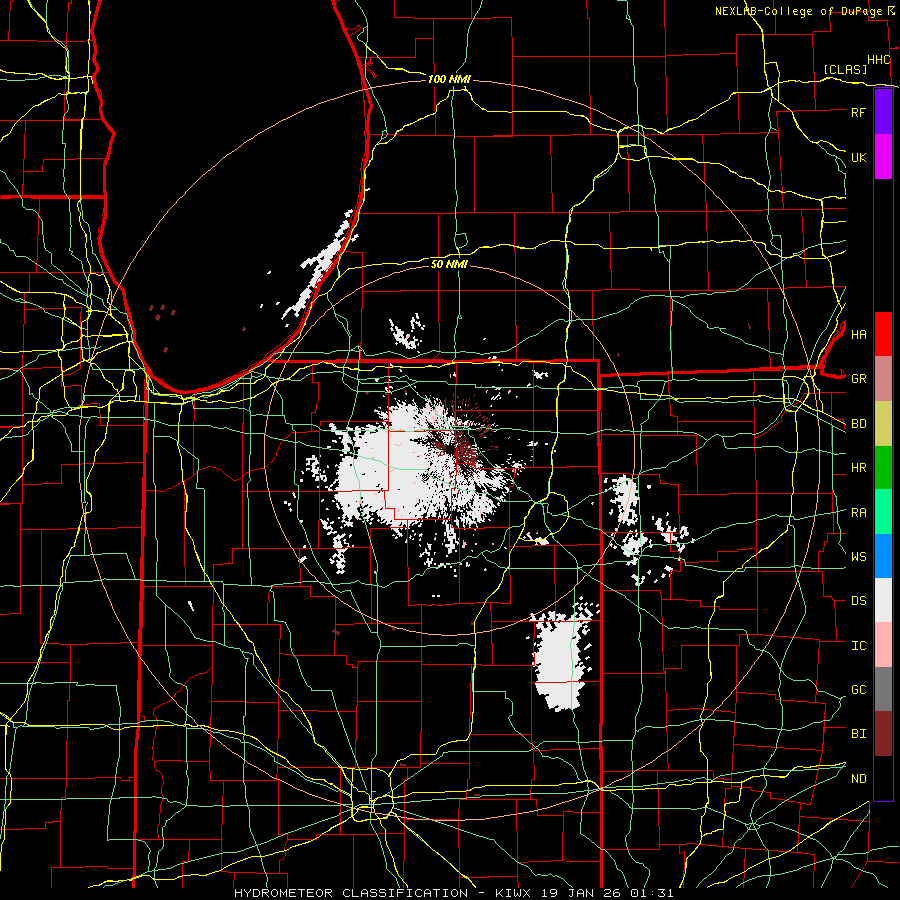This screenshot has height=900, width=900.
Task: Click the [CLAS] unit label
Action: [845, 69]
